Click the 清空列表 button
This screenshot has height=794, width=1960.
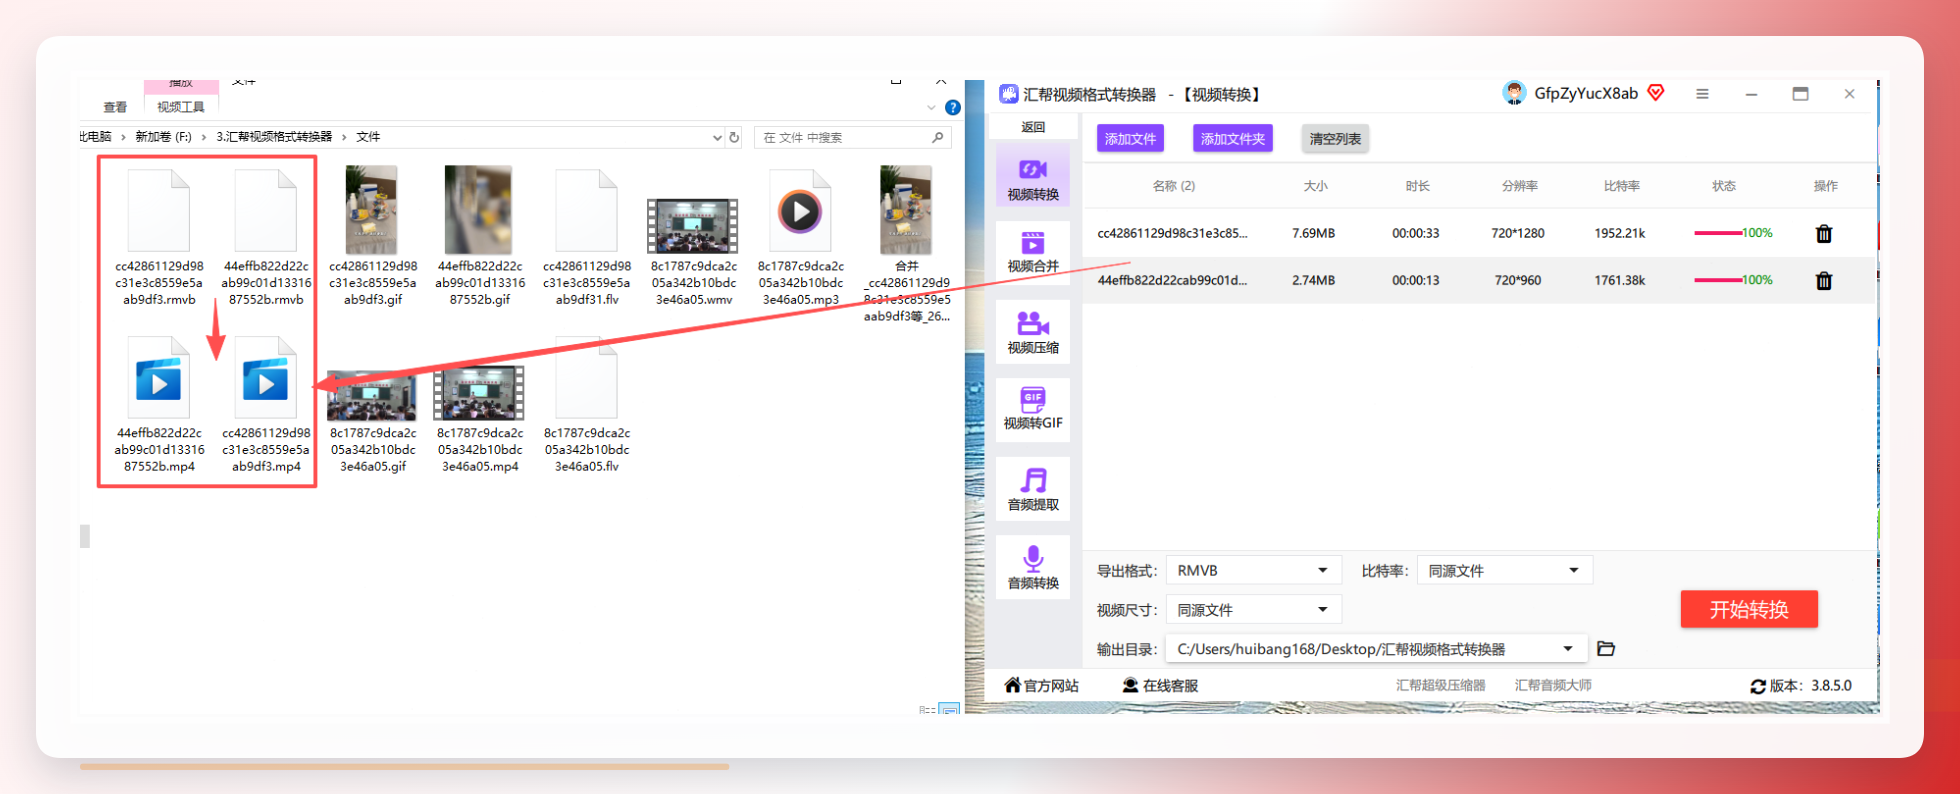(1335, 139)
